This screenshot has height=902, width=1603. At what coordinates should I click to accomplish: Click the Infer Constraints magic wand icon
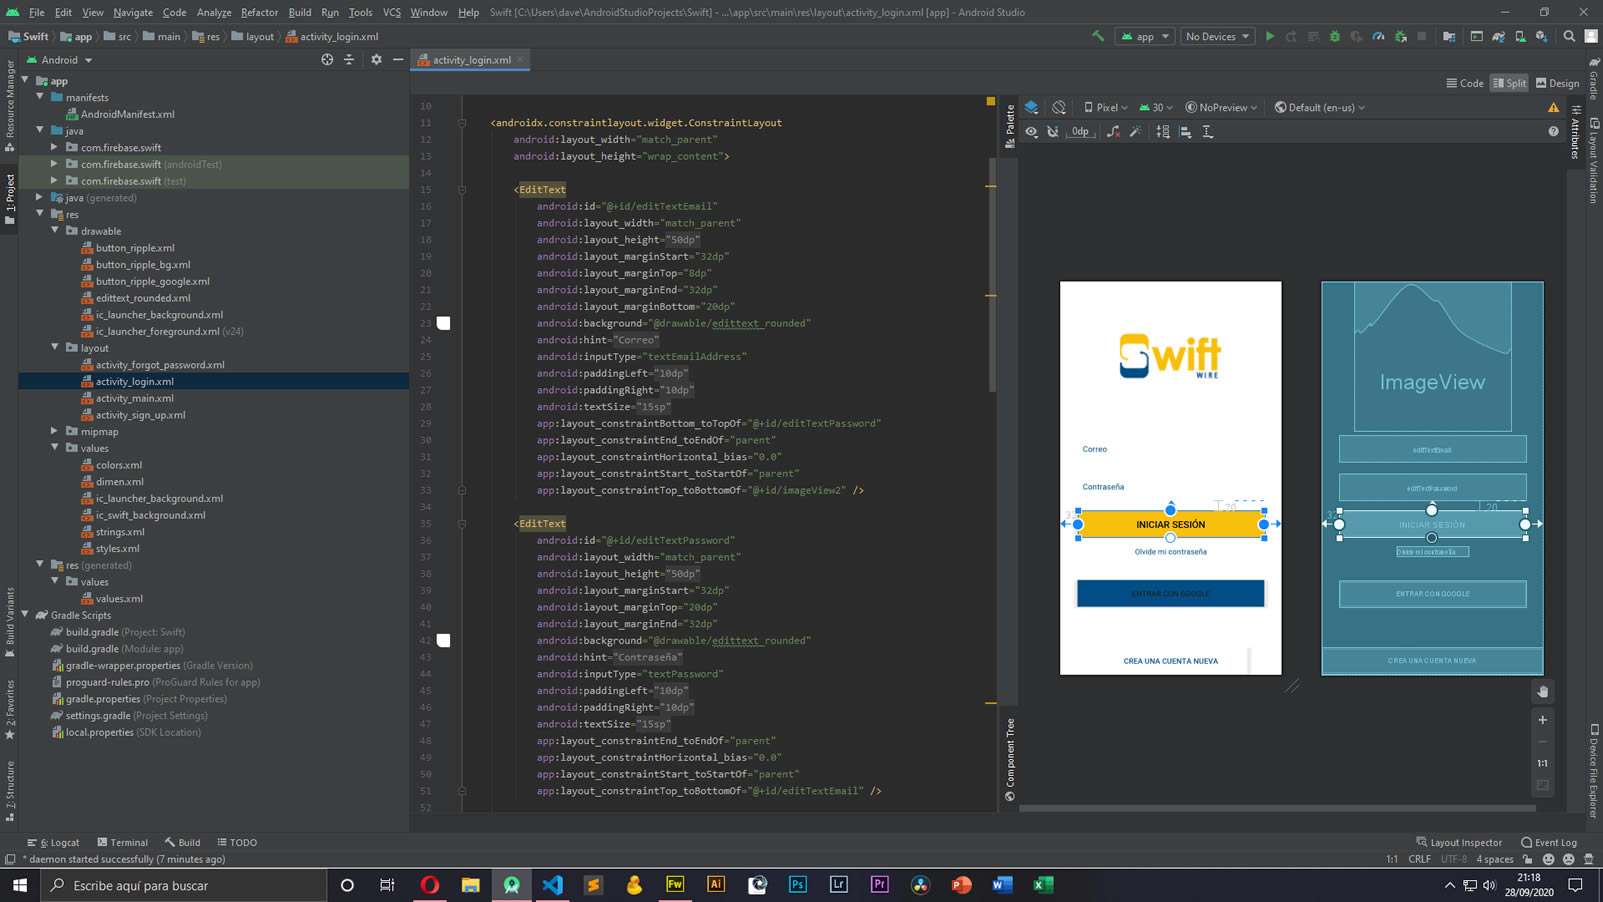point(1136,132)
